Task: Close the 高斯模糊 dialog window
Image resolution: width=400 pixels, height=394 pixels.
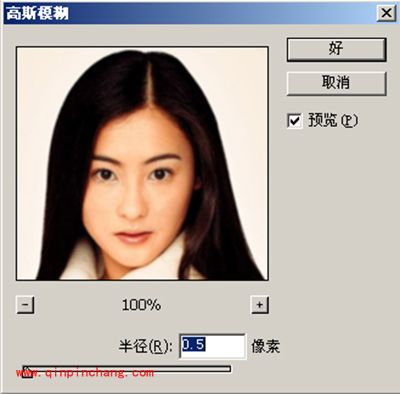Action: [386, 14]
